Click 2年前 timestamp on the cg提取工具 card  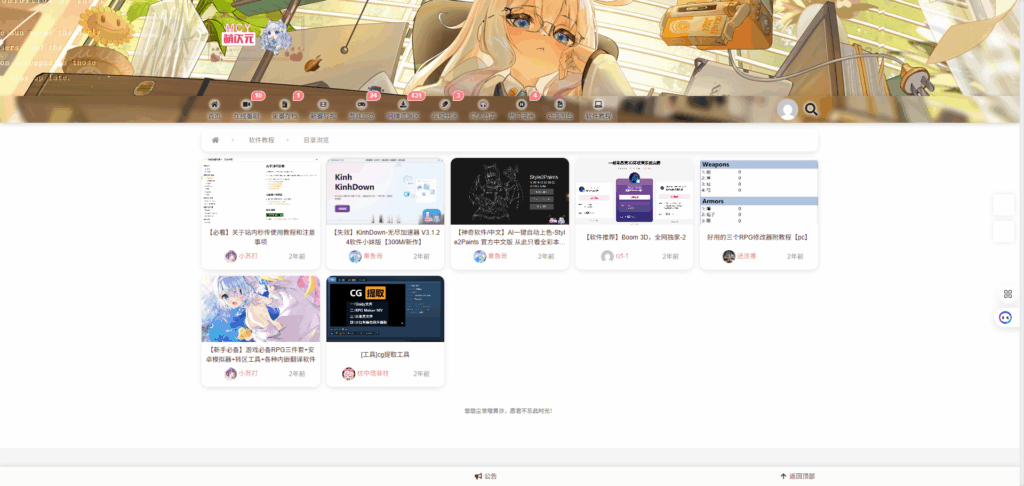pos(421,374)
